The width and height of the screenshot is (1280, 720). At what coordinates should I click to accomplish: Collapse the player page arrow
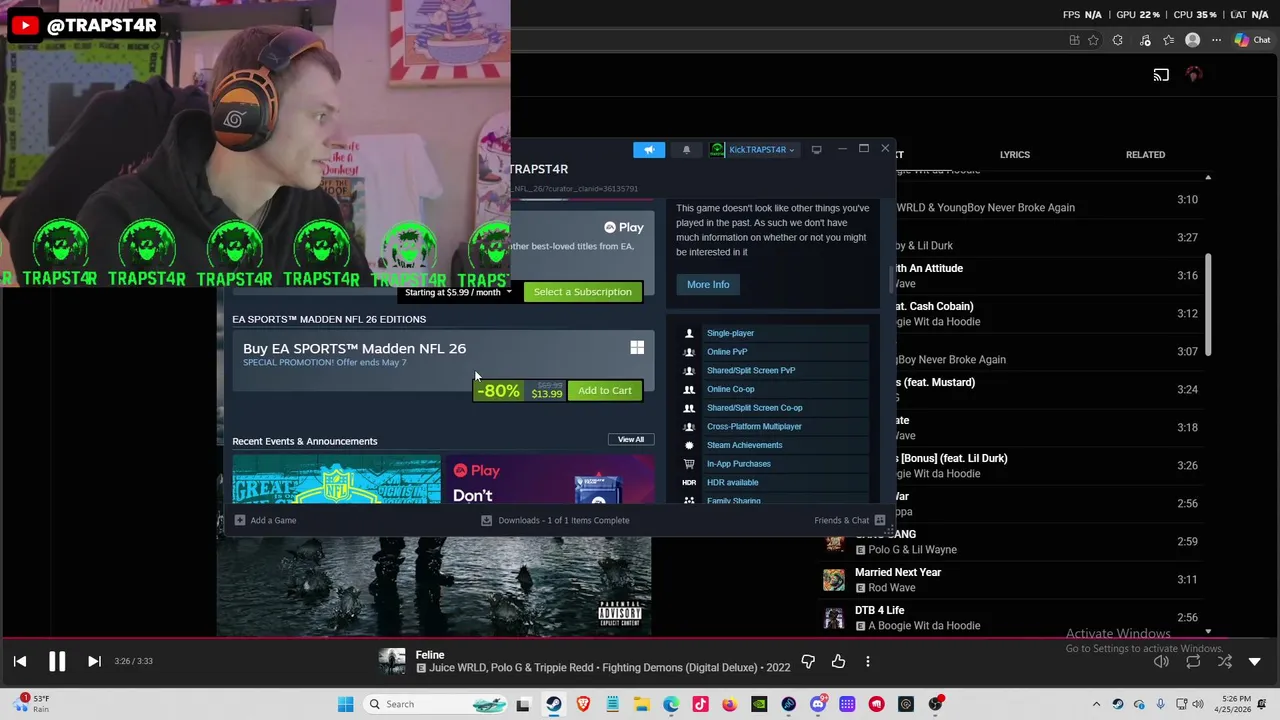(x=1255, y=661)
